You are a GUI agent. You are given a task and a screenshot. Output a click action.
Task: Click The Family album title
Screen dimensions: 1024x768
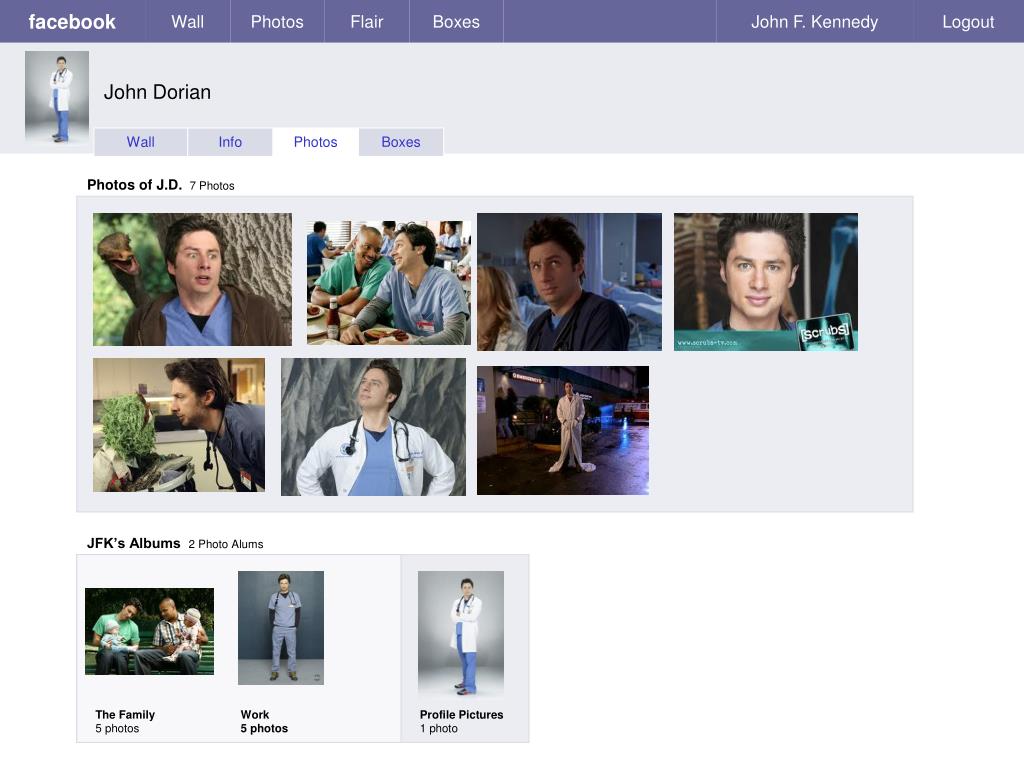(125, 714)
